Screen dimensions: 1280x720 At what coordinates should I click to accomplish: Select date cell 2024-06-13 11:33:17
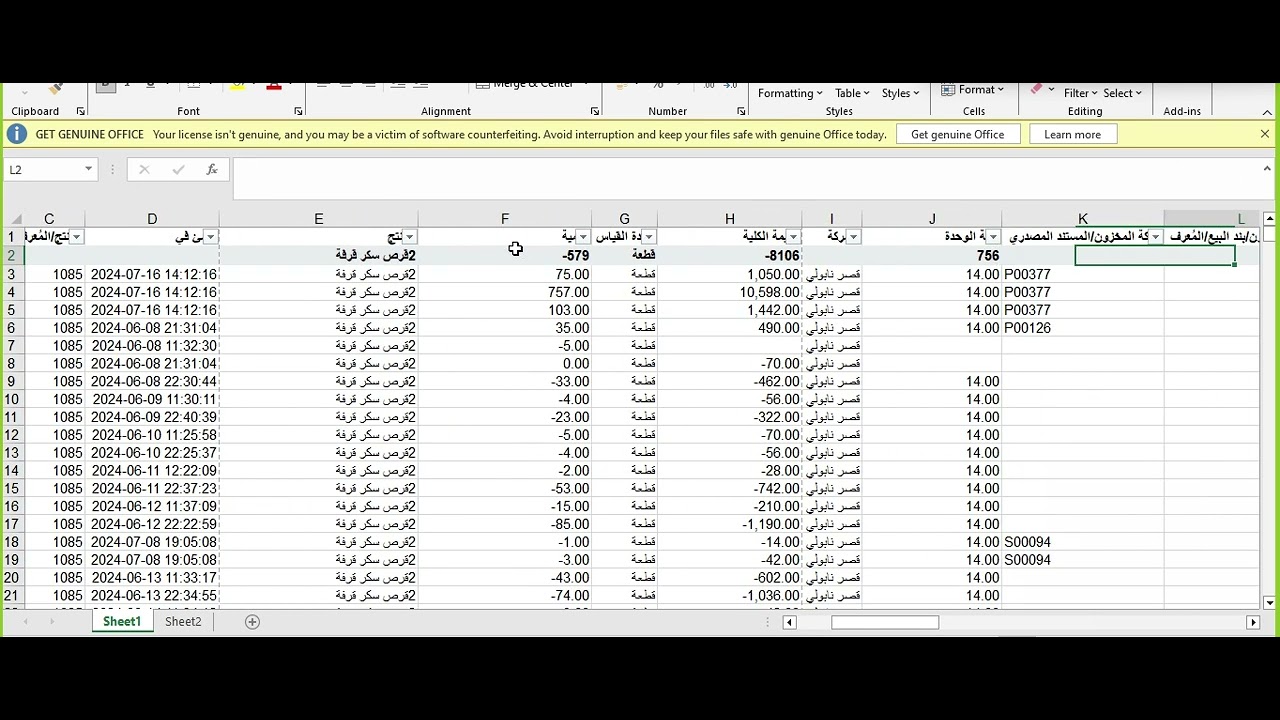[152, 578]
